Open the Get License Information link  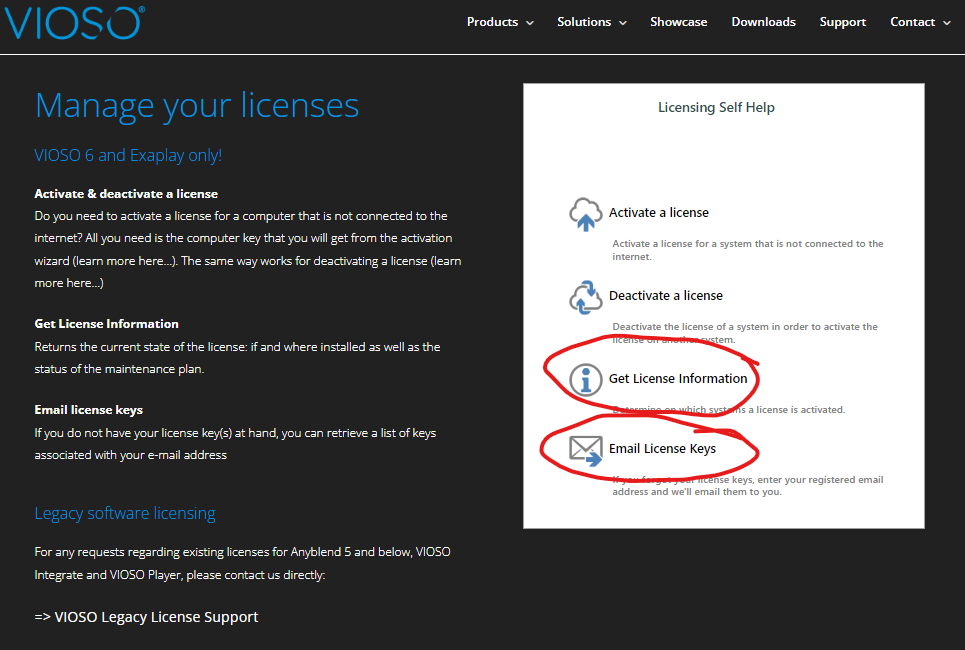(678, 379)
